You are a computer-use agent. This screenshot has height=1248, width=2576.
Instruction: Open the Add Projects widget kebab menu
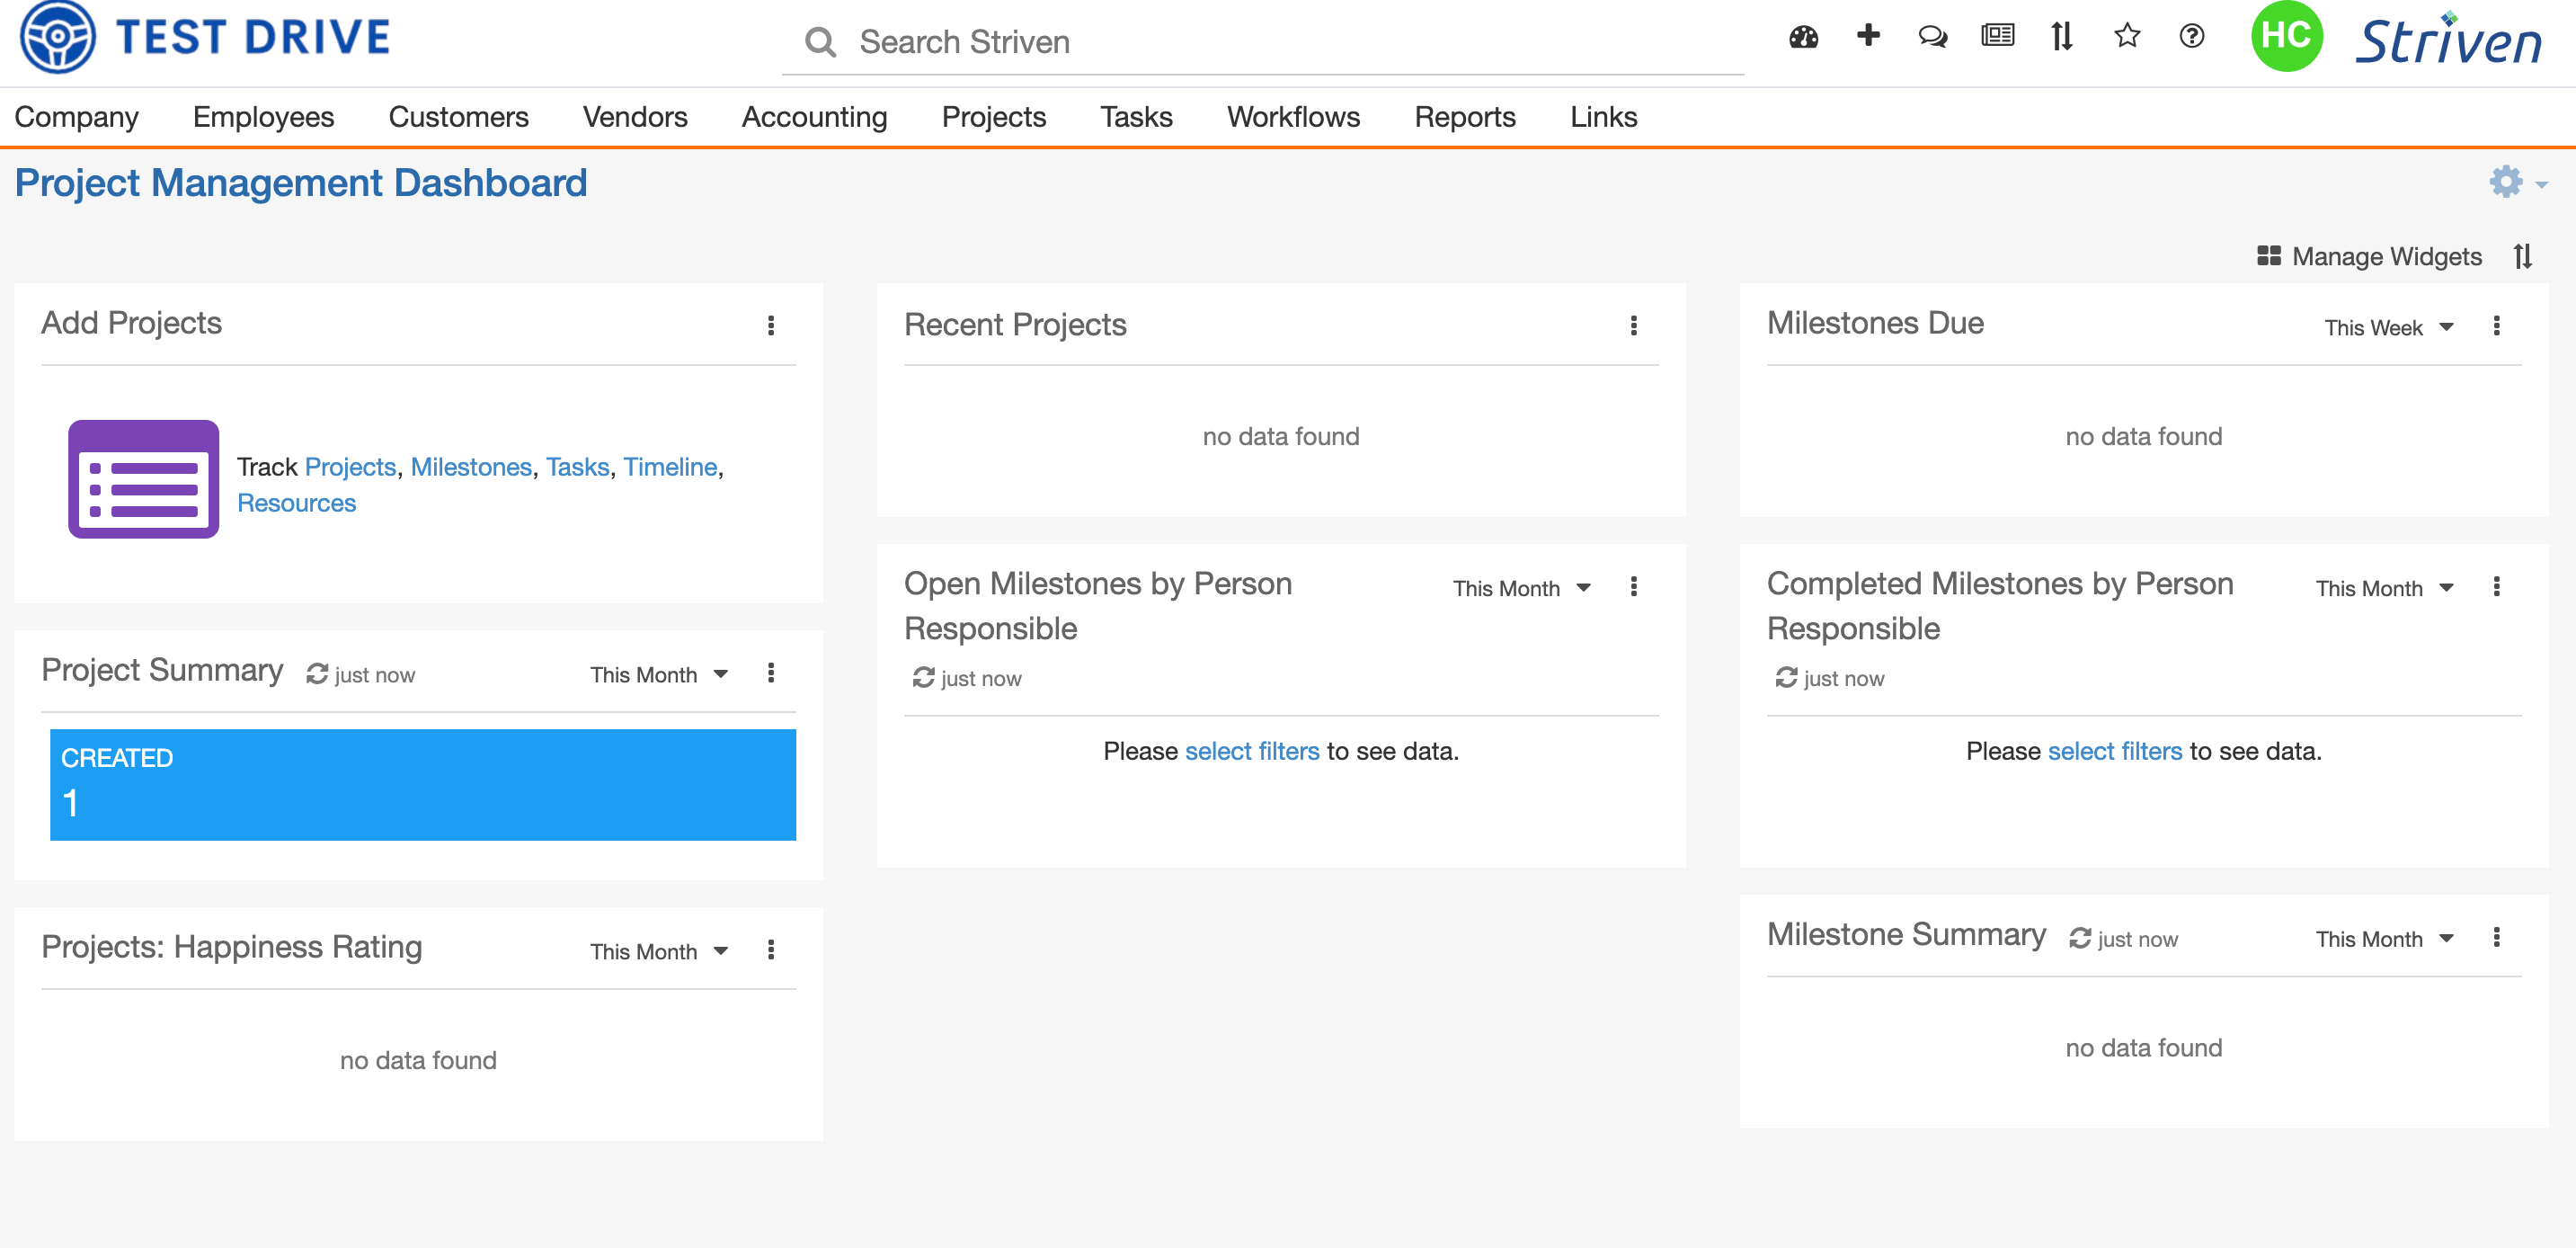(x=770, y=325)
